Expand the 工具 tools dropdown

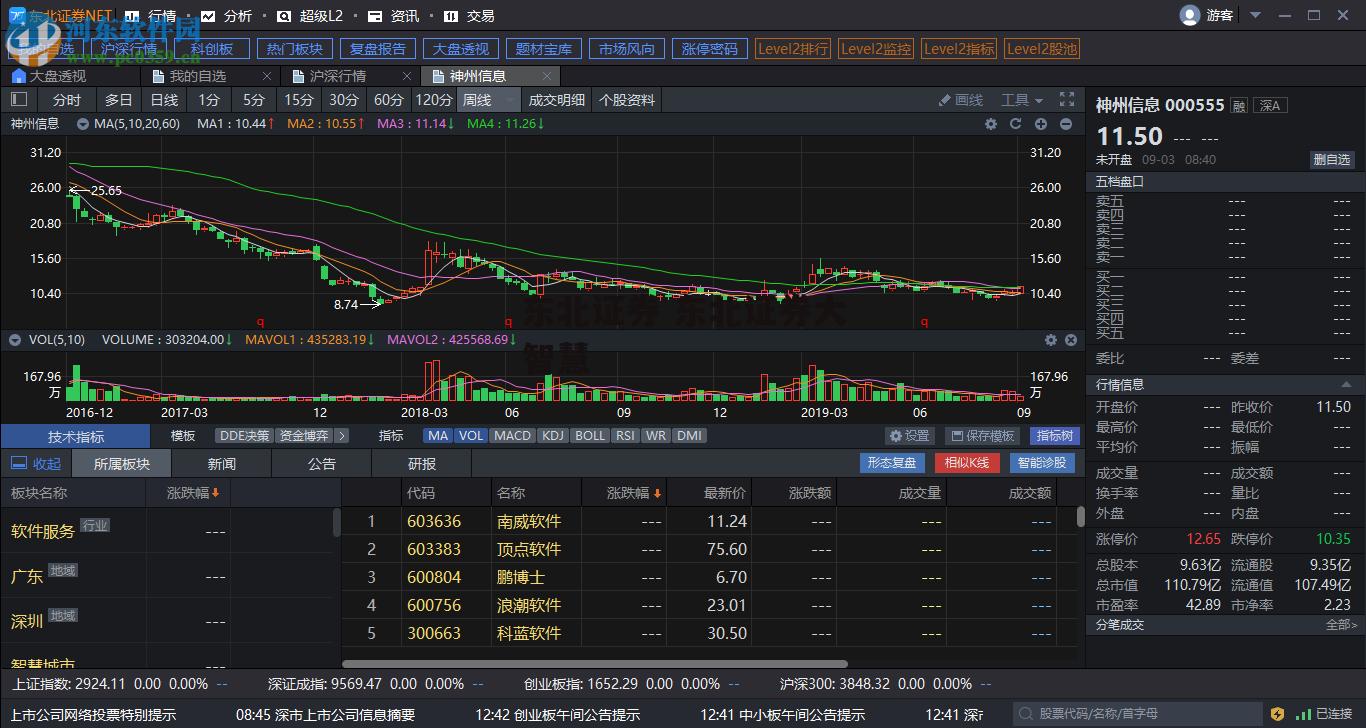pyautogui.click(x=1022, y=100)
